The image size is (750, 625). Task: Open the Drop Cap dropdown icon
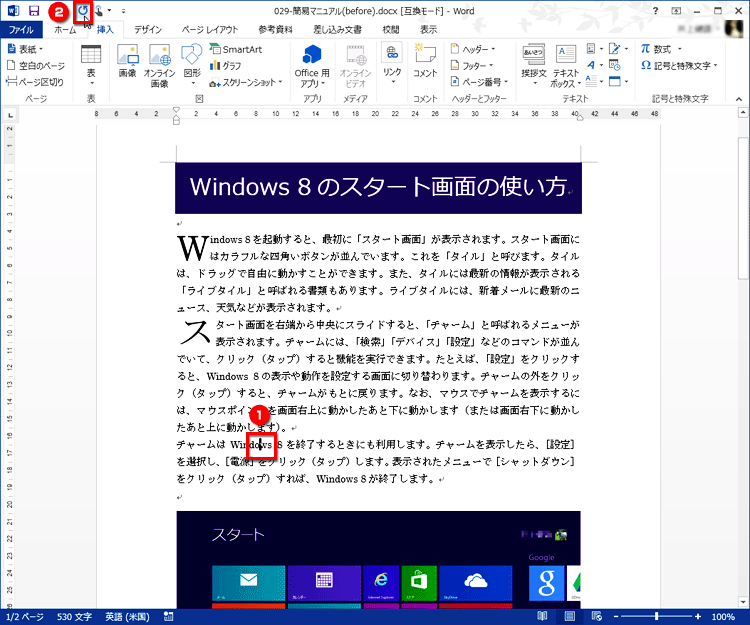(595, 81)
